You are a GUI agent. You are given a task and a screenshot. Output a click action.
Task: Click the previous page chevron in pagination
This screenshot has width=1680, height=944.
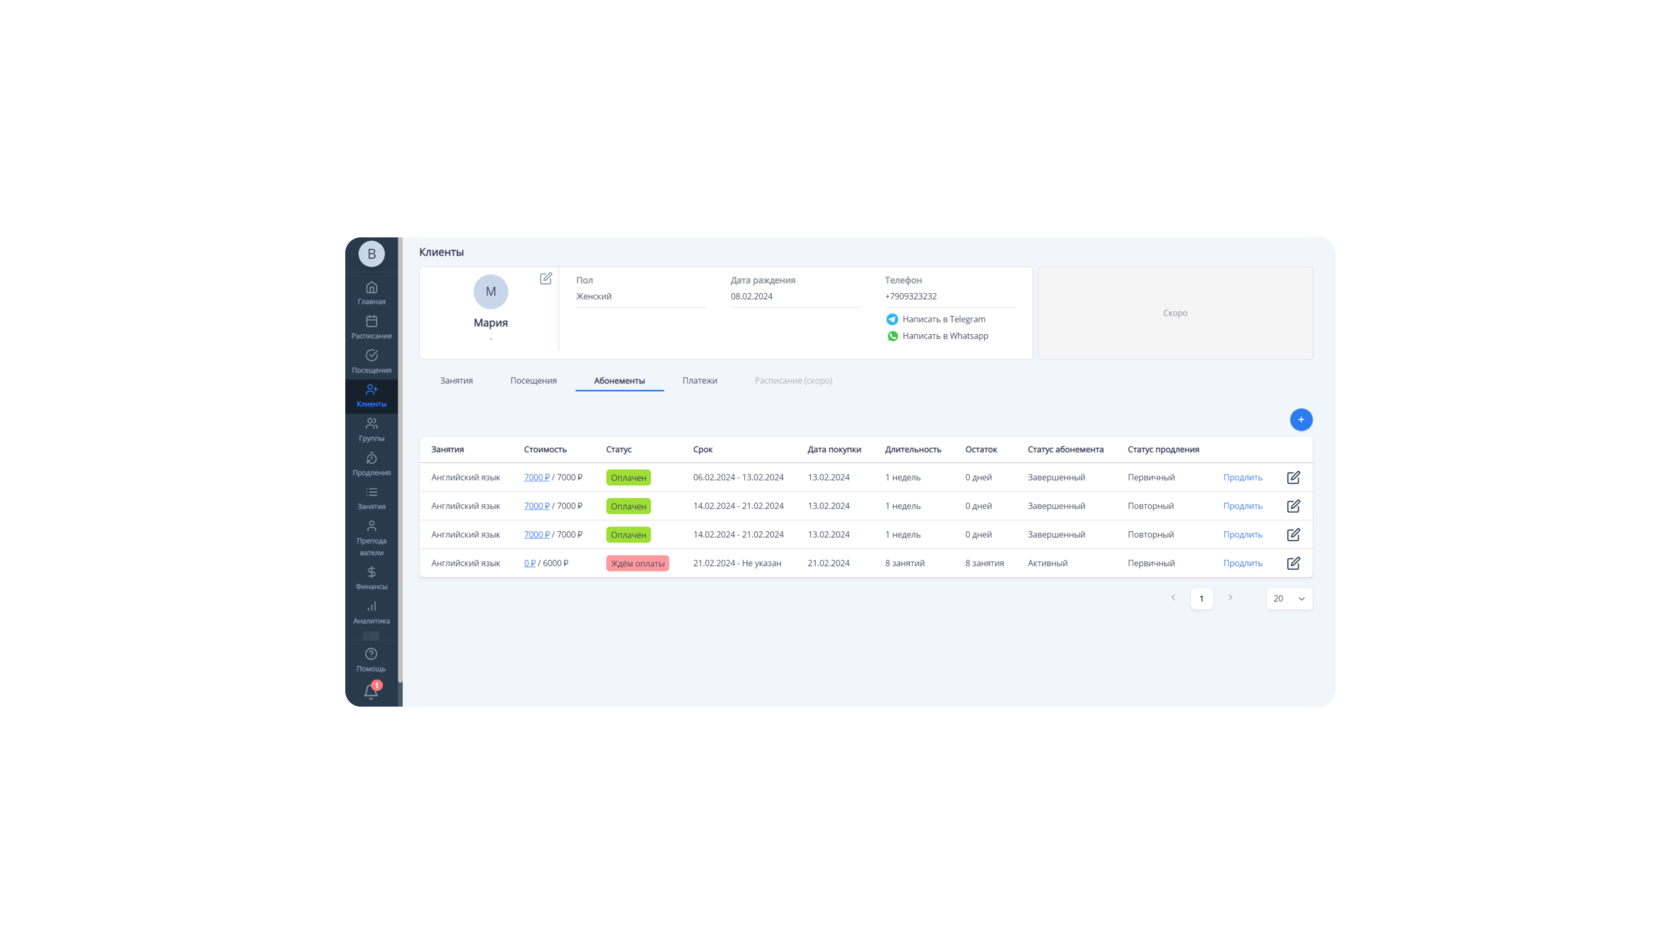[1172, 598]
